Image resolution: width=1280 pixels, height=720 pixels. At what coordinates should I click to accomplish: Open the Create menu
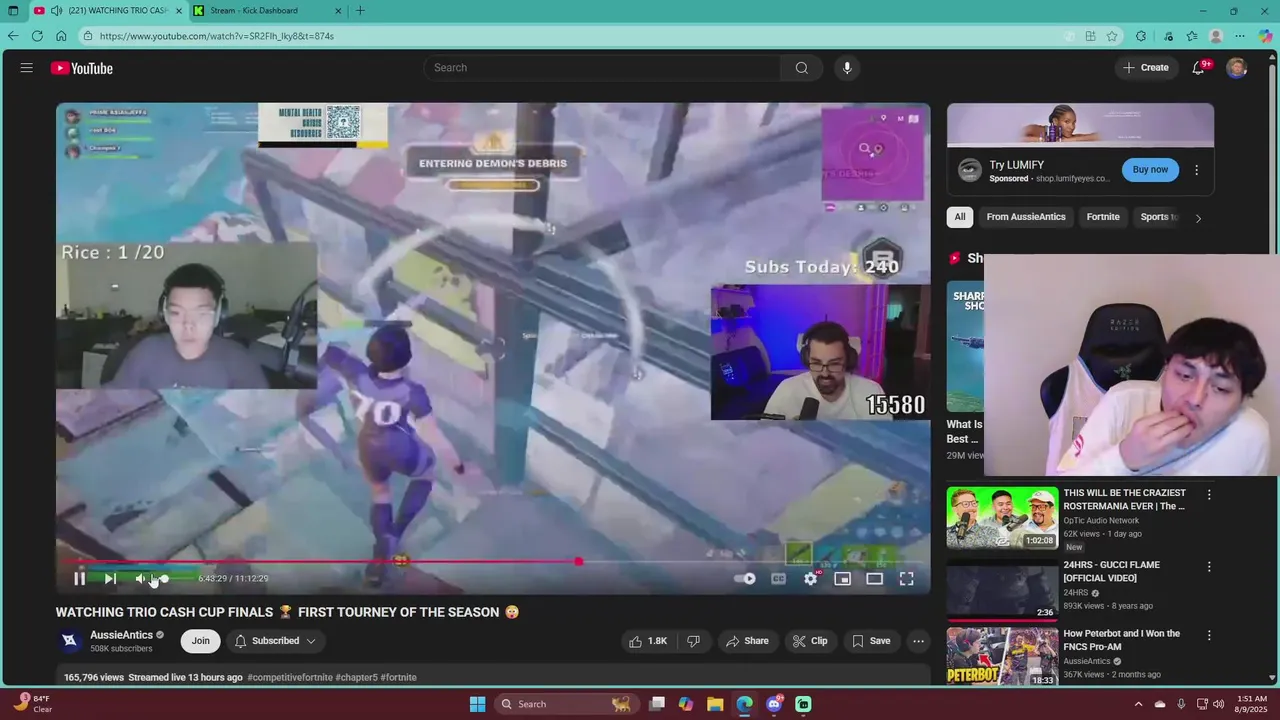[1146, 68]
